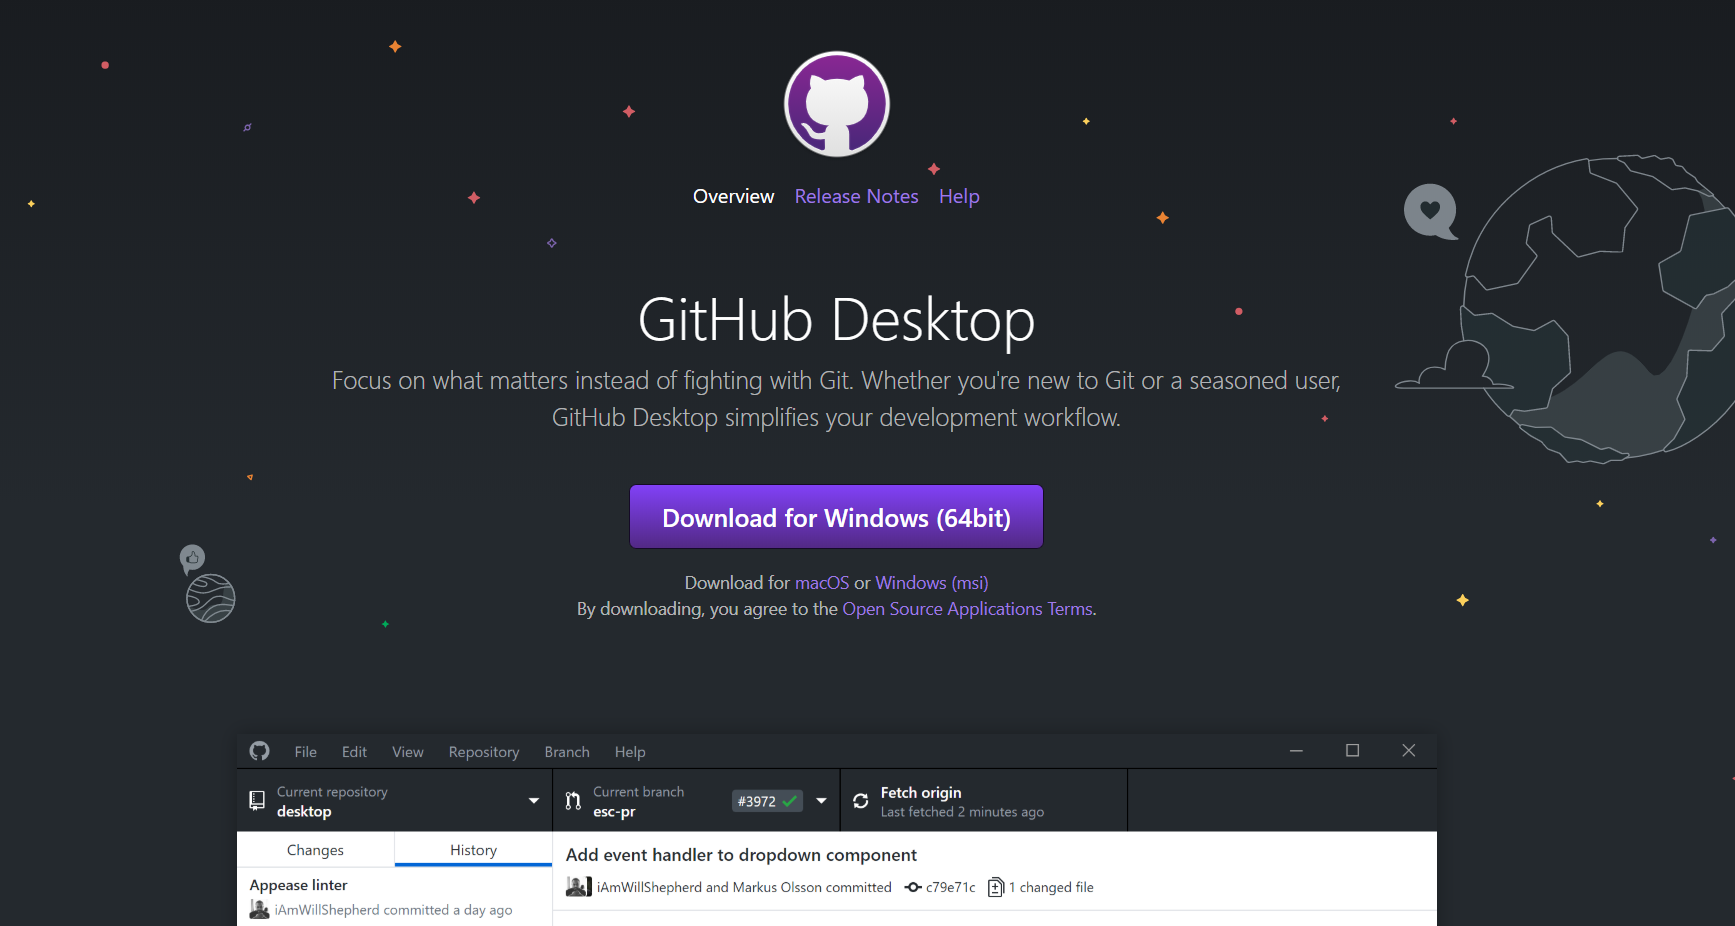Follow the Windows (msi) download link
The height and width of the screenshot is (926, 1735).
point(932,583)
